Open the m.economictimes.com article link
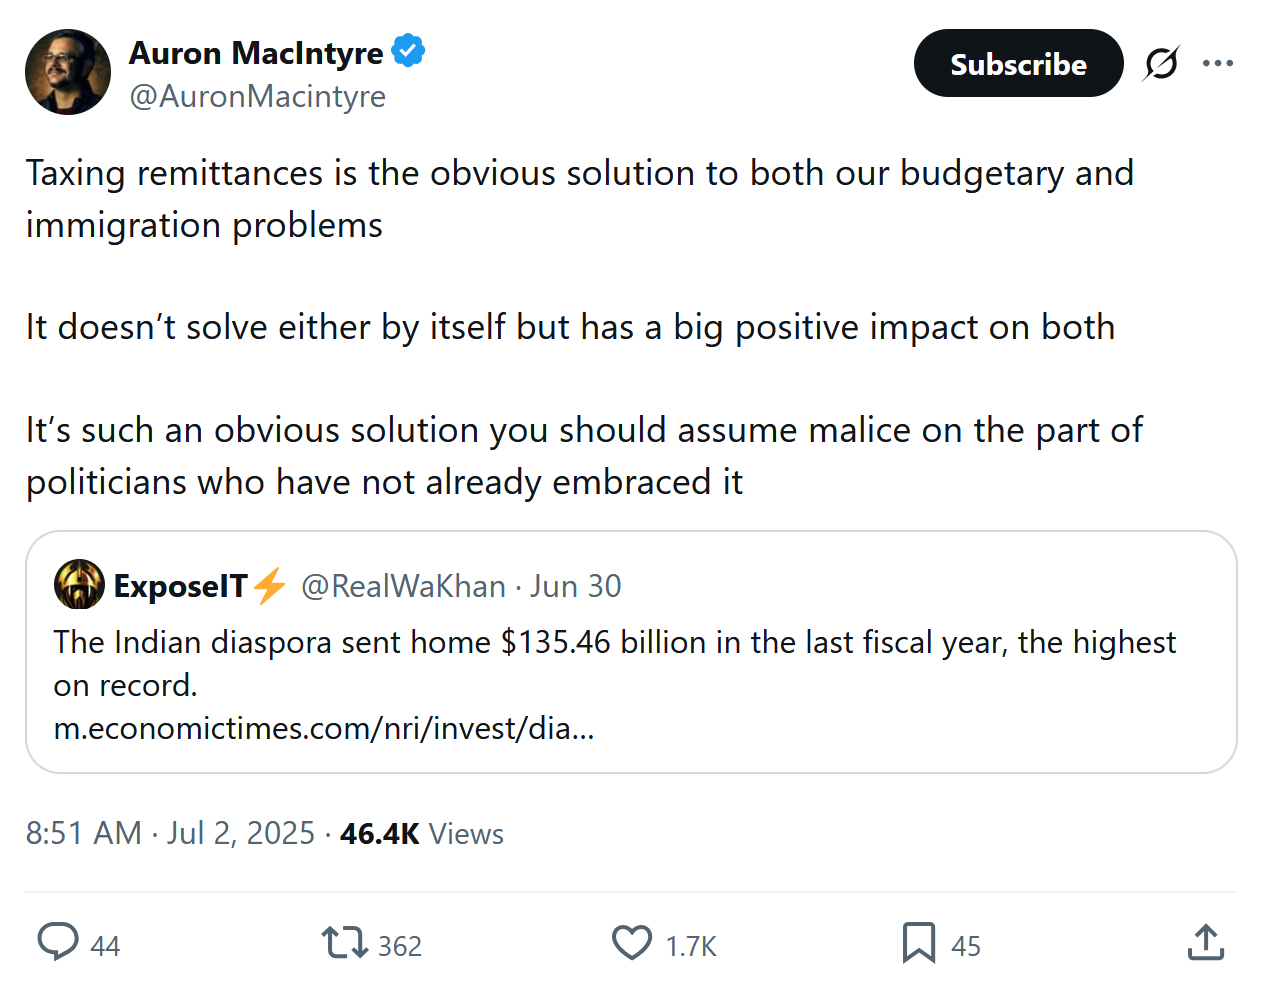 pos(324,728)
